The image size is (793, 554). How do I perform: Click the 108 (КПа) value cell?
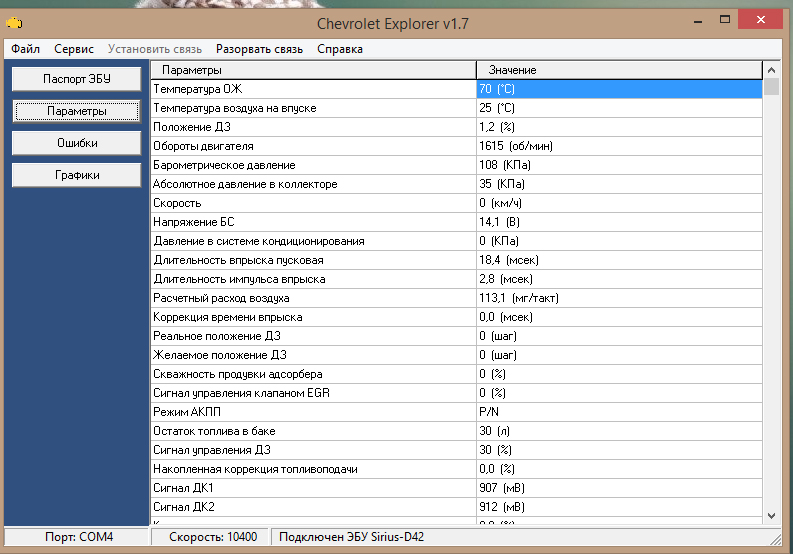tap(620, 165)
